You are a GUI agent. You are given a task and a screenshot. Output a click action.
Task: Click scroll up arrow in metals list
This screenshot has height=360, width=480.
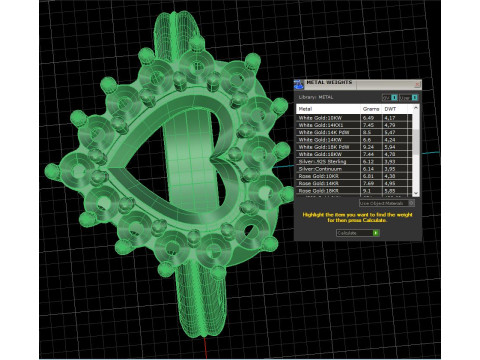(x=416, y=108)
